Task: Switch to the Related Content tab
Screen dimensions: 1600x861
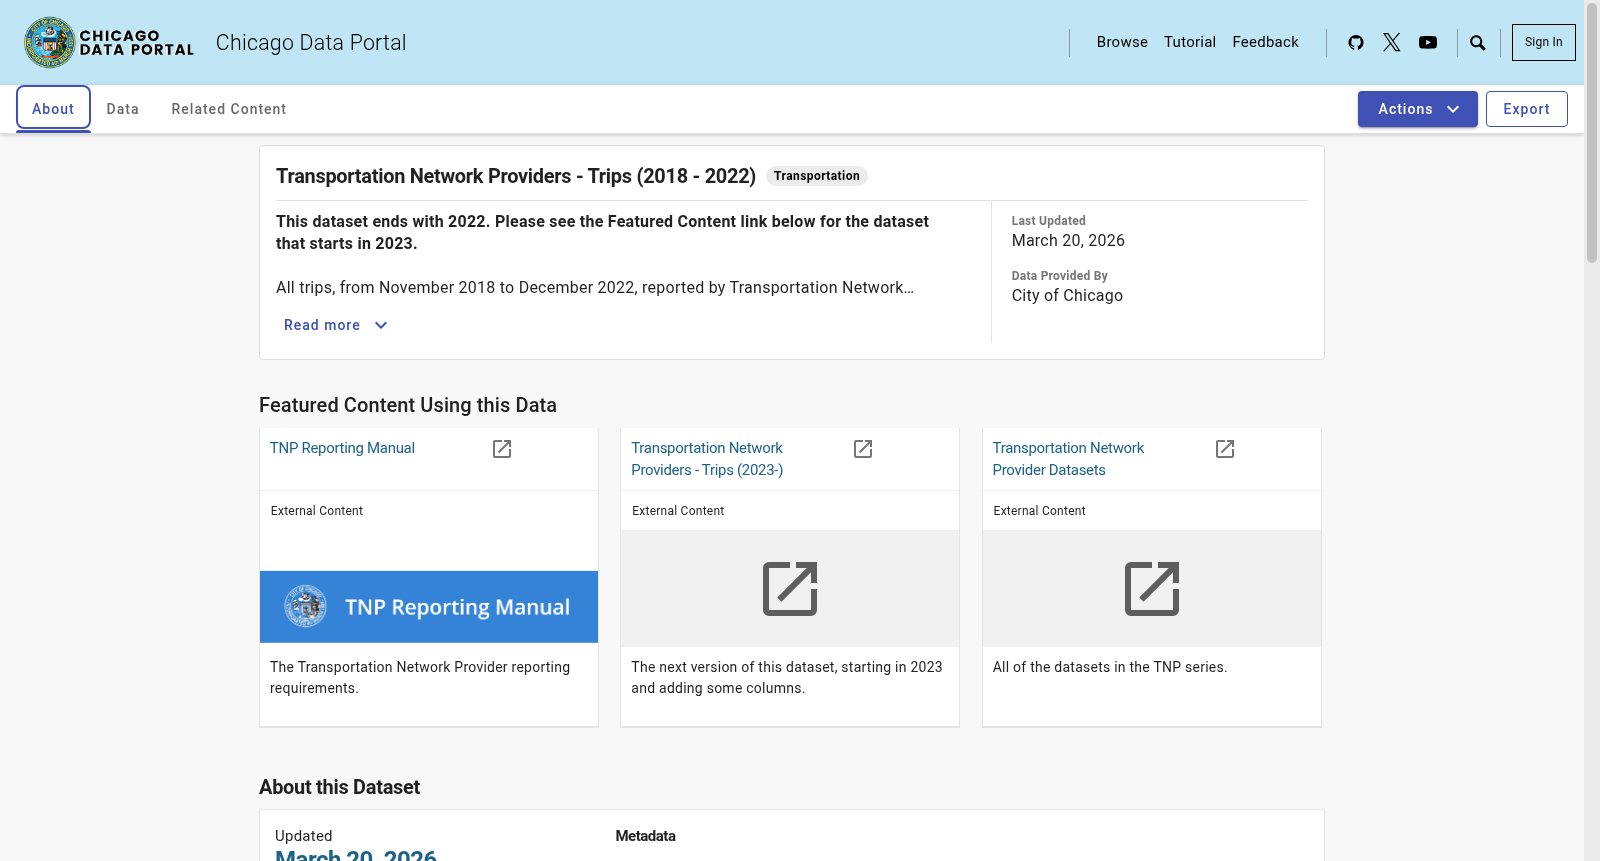Action: (x=229, y=109)
